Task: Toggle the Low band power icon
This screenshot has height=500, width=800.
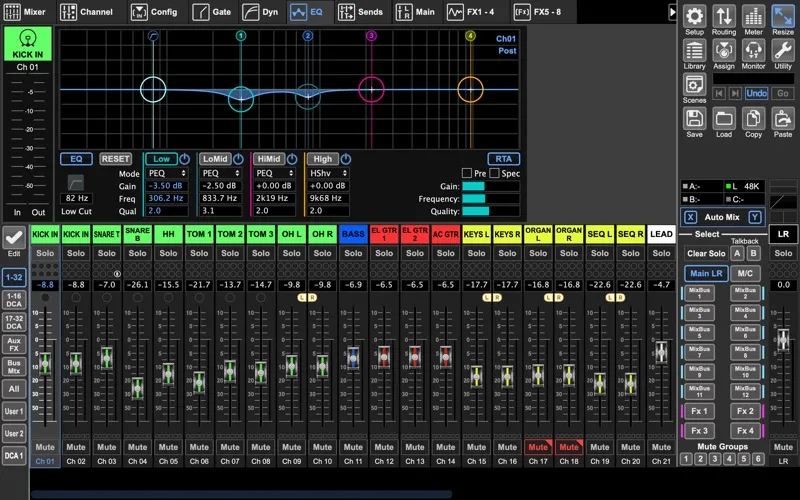Action: pyautogui.click(x=184, y=159)
